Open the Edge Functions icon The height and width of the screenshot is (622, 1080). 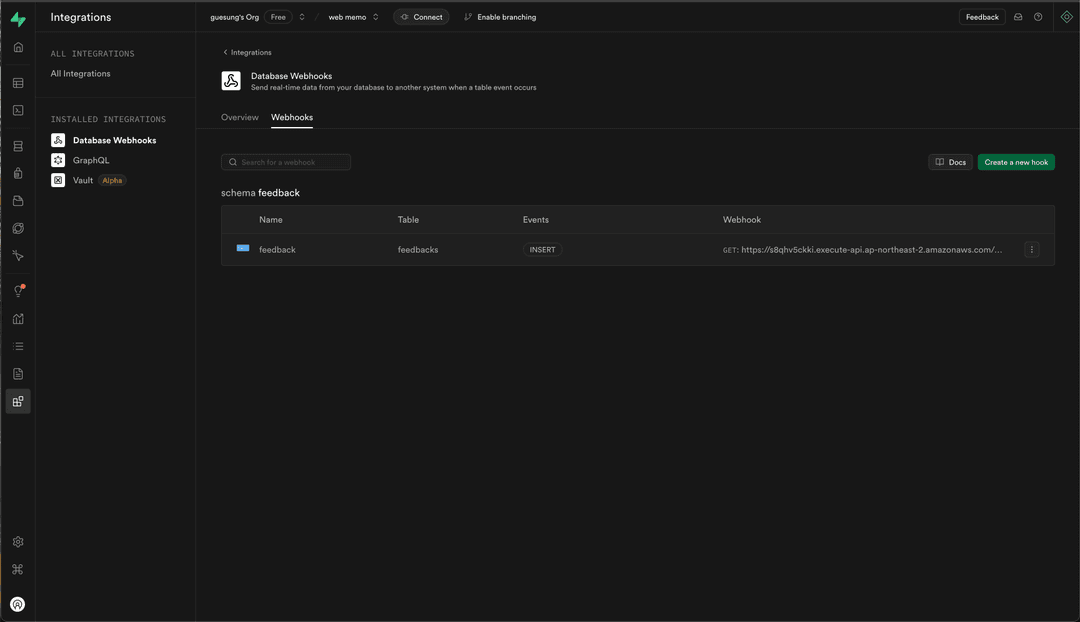click(x=18, y=229)
